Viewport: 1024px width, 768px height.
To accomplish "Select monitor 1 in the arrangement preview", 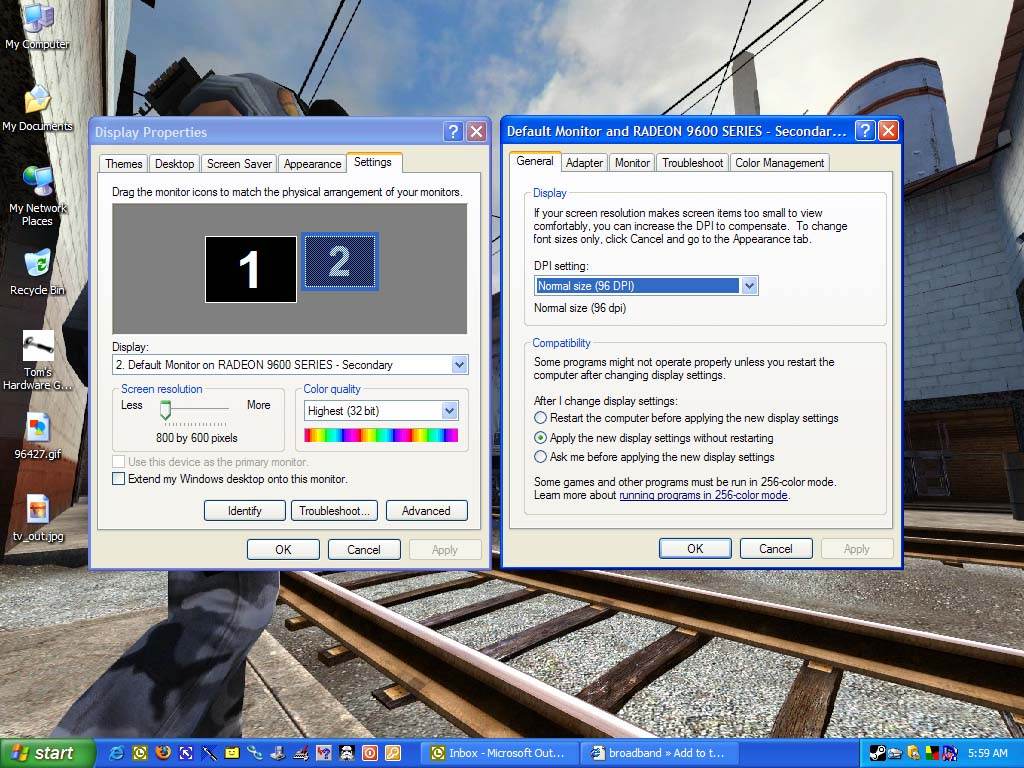I will point(251,269).
